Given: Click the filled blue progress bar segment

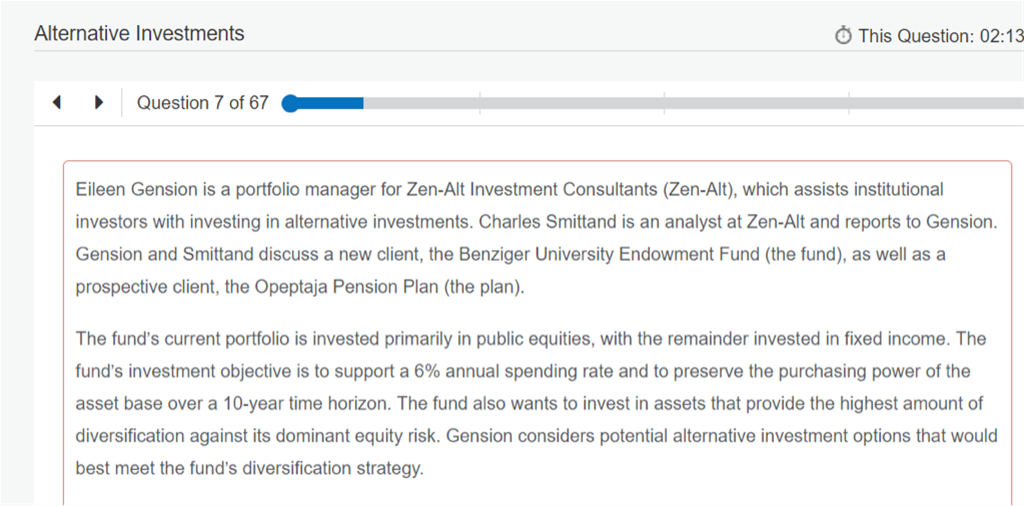Looking at the screenshot, I should pyautogui.click(x=328, y=103).
